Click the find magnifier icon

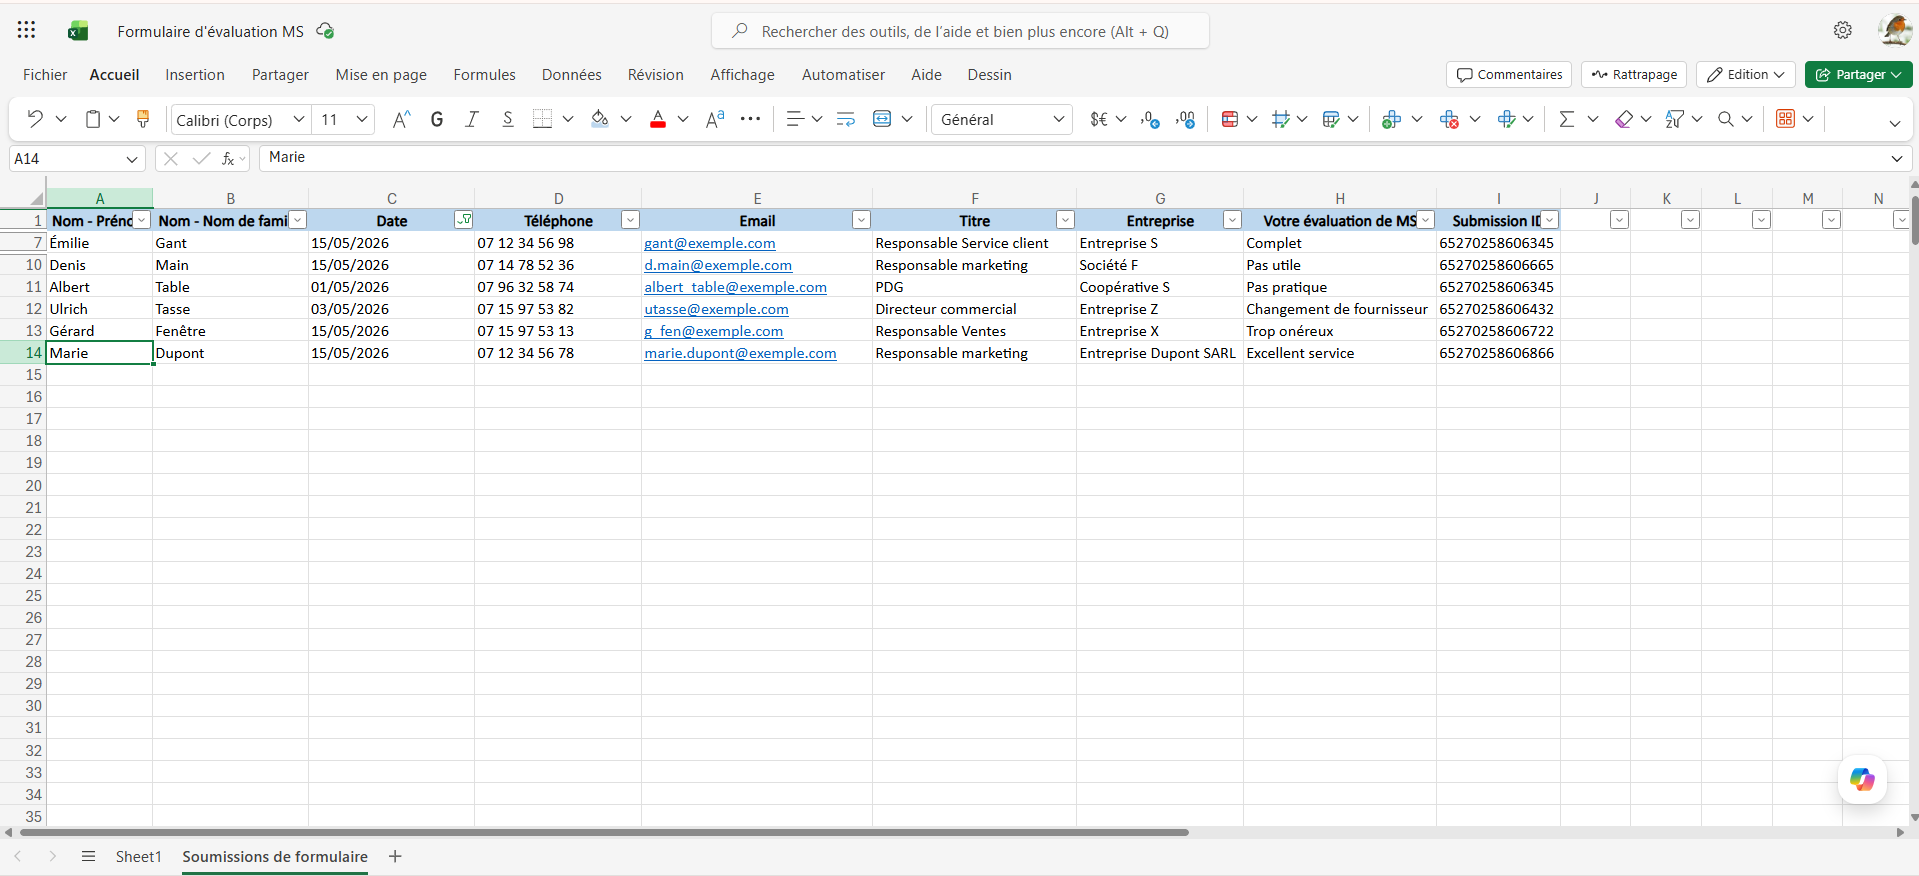[x=1726, y=119]
